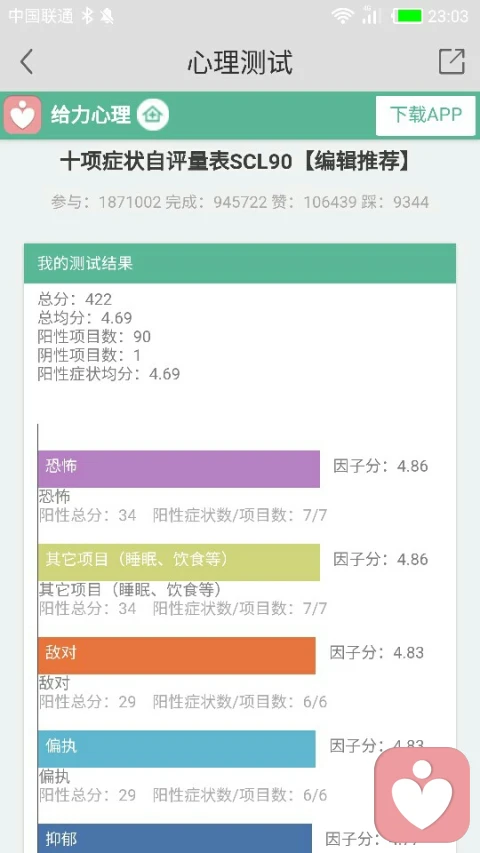Select the yellow-green 其它项目 bar
480x853 pixels.
pyautogui.click(x=179, y=563)
